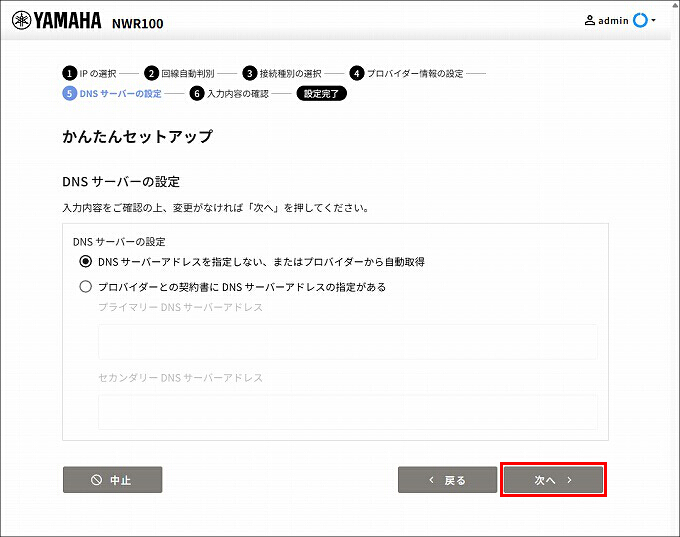Click step 4 circle プロバイダー情報の設定

coord(356,73)
